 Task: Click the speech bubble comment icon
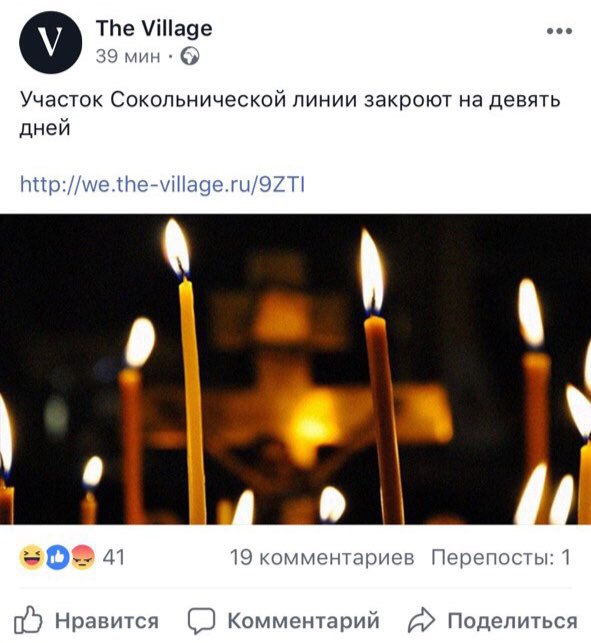[x=201, y=620]
